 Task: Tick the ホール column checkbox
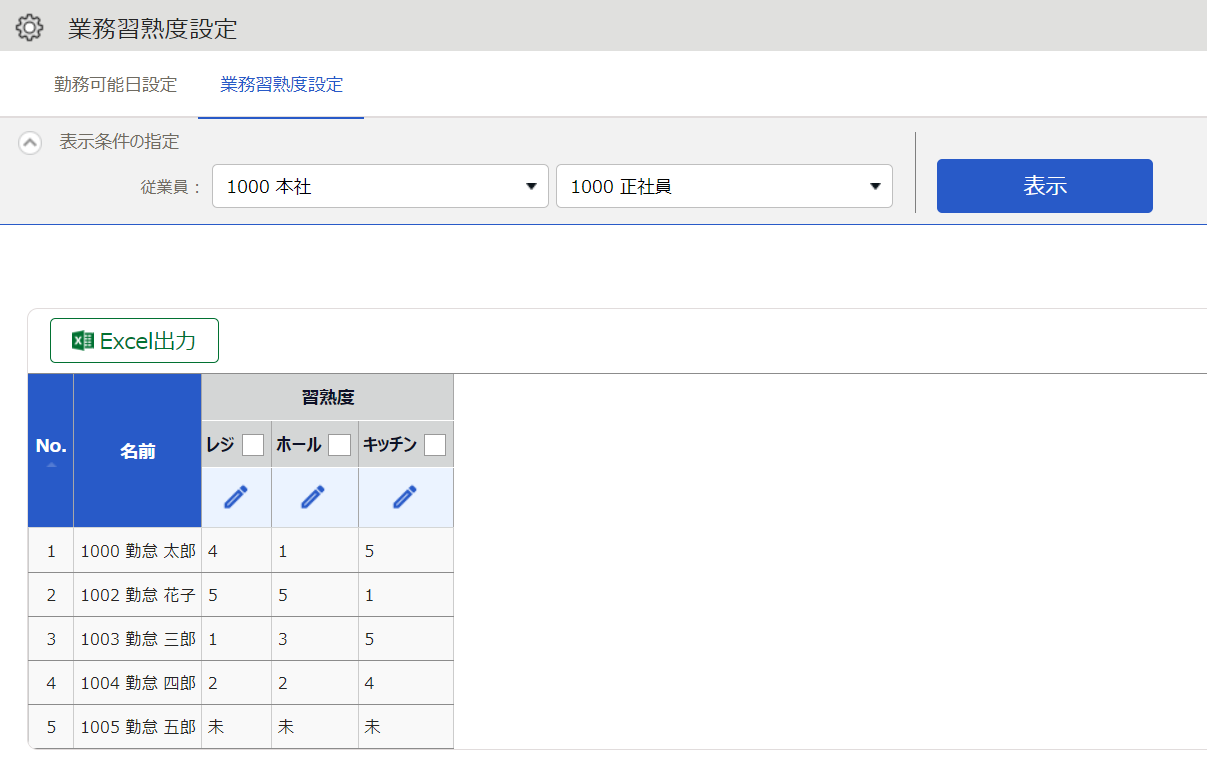click(x=340, y=445)
